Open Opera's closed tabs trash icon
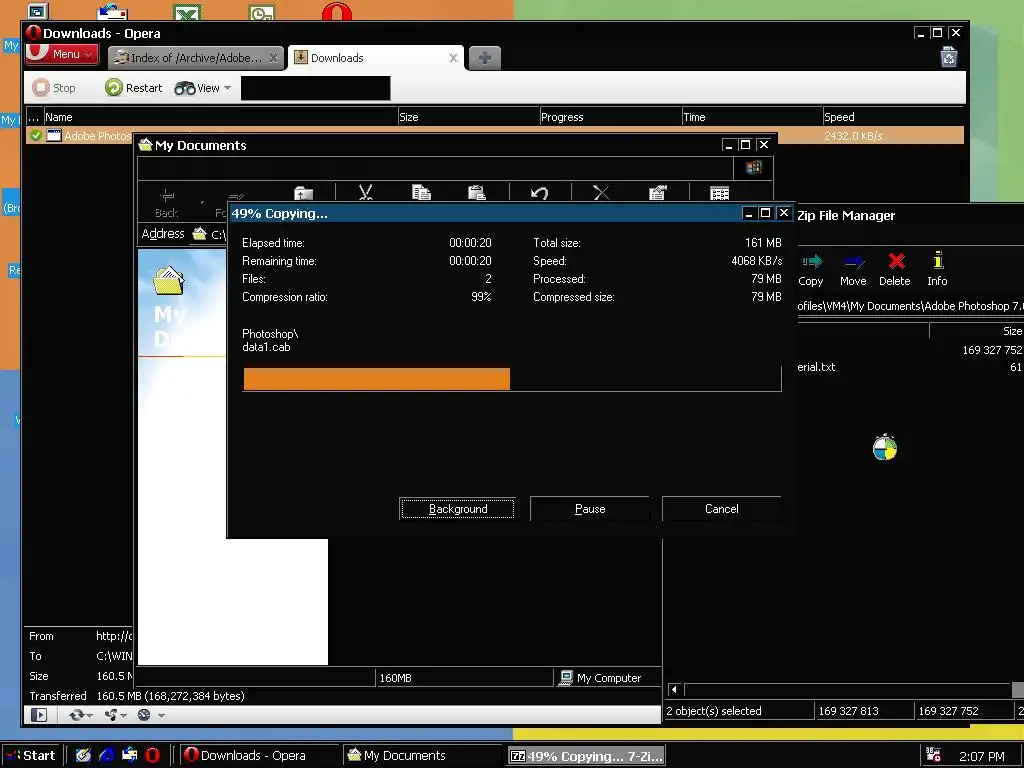 pos(949,57)
